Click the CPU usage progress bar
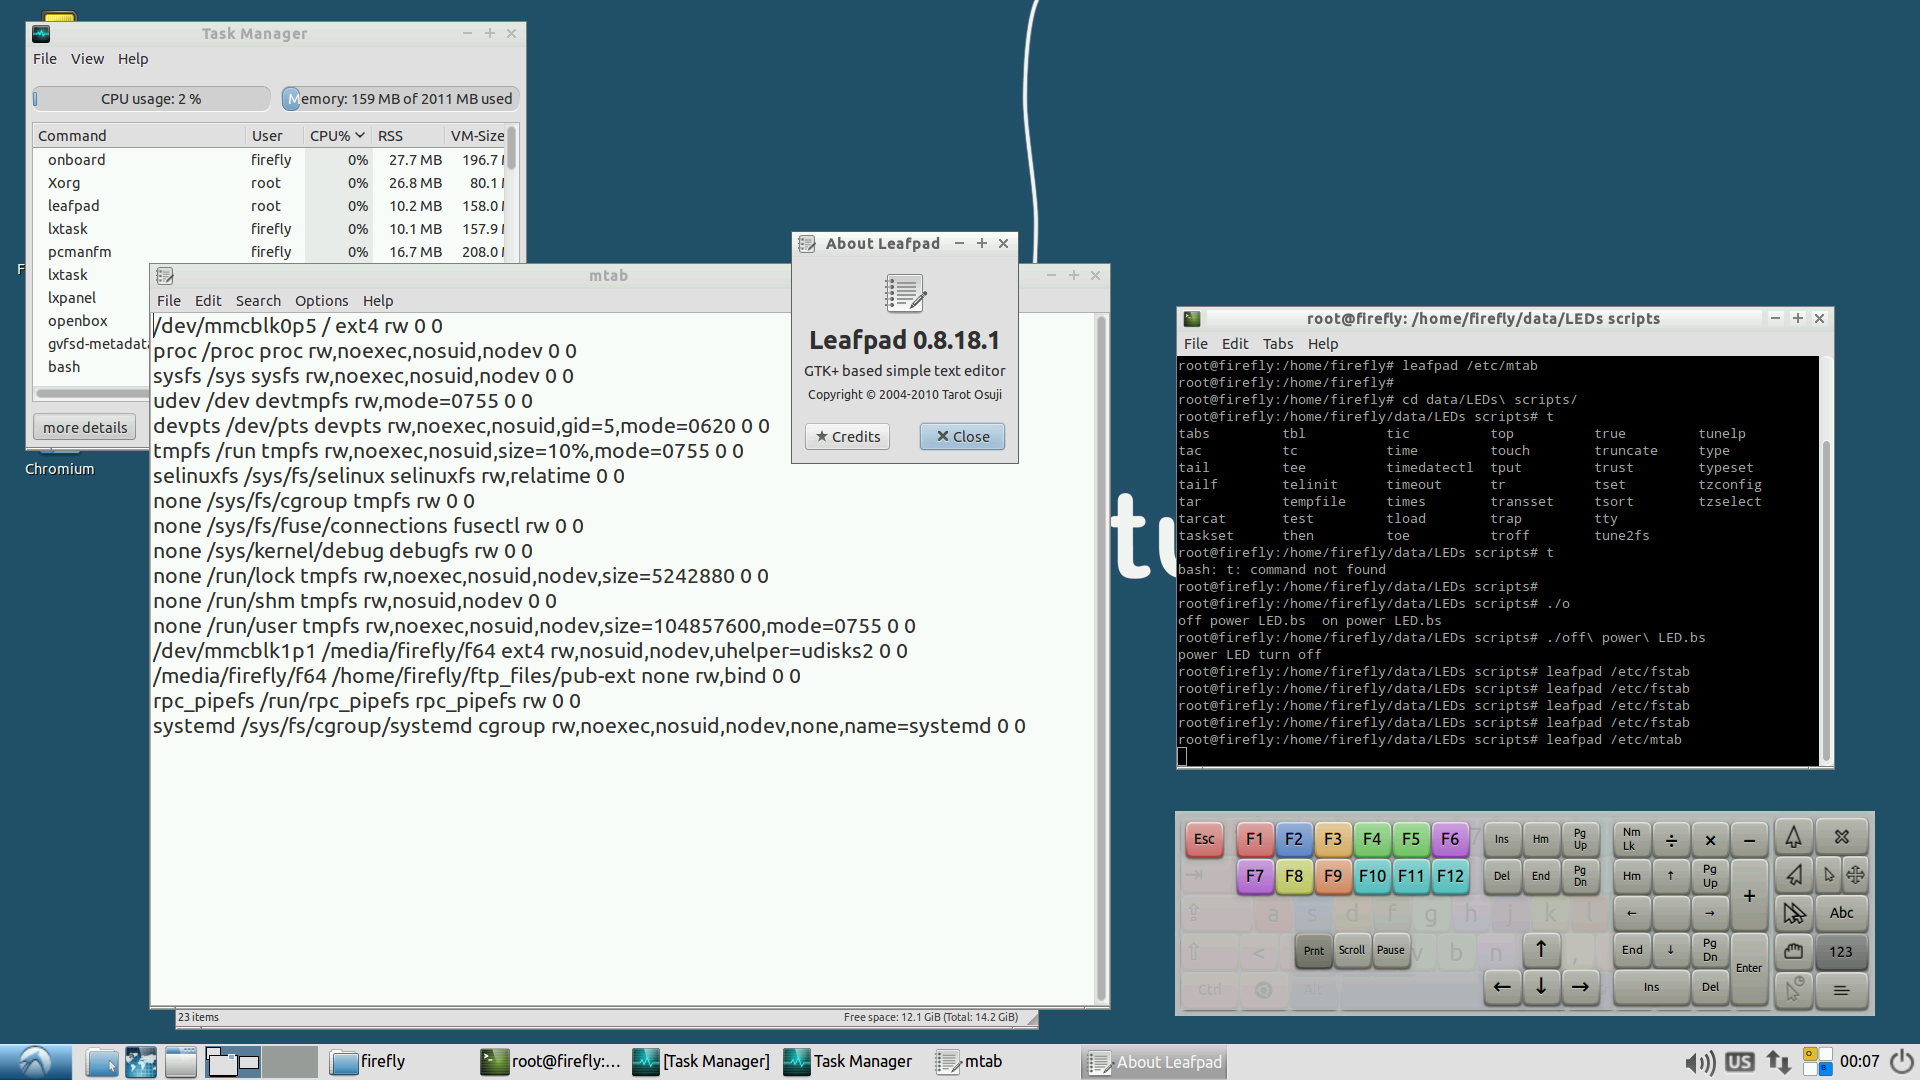Screen dimensions: 1920x1080 (151, 99)
